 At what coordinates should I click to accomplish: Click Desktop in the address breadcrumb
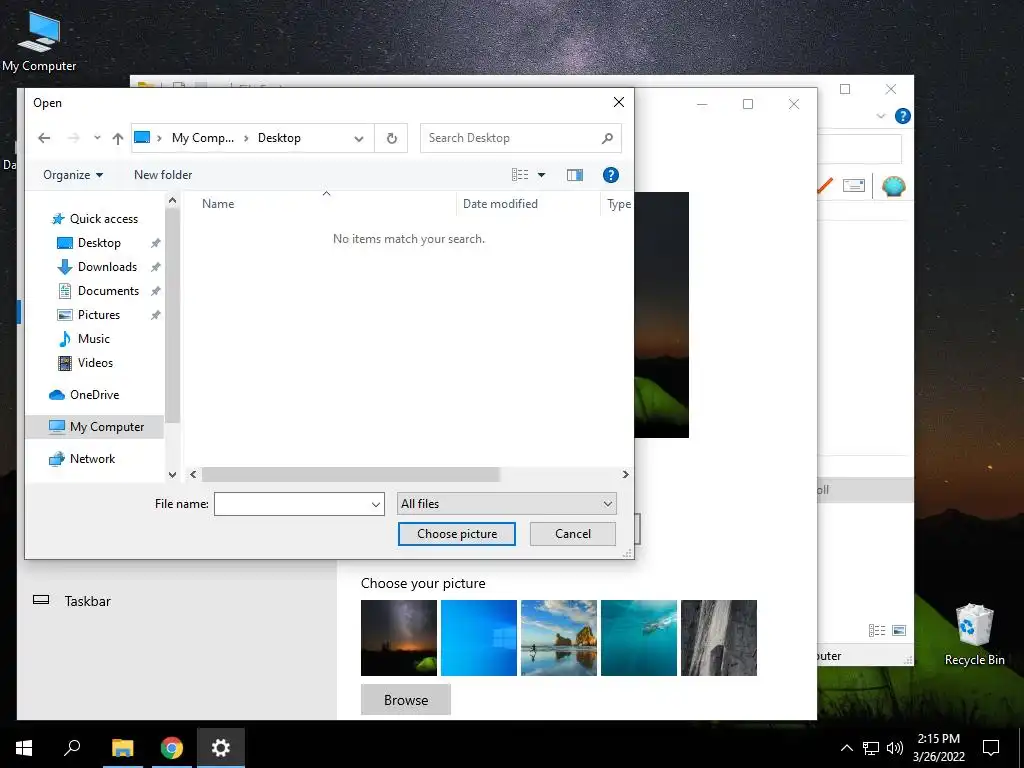(x=279, y=138)
